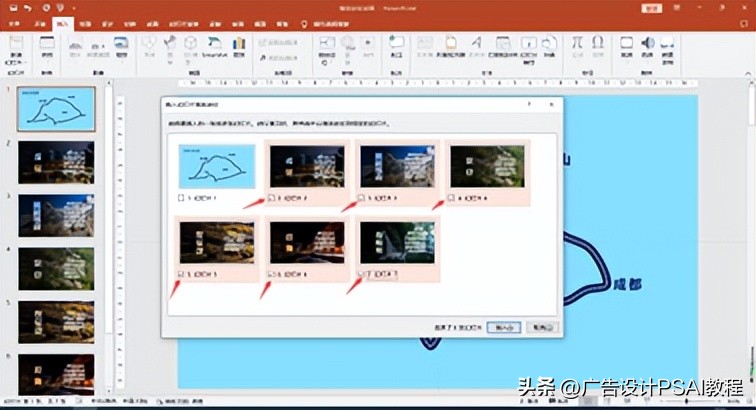
Task: Click the Header and Footer icon
Action: [x=451, y=42]
